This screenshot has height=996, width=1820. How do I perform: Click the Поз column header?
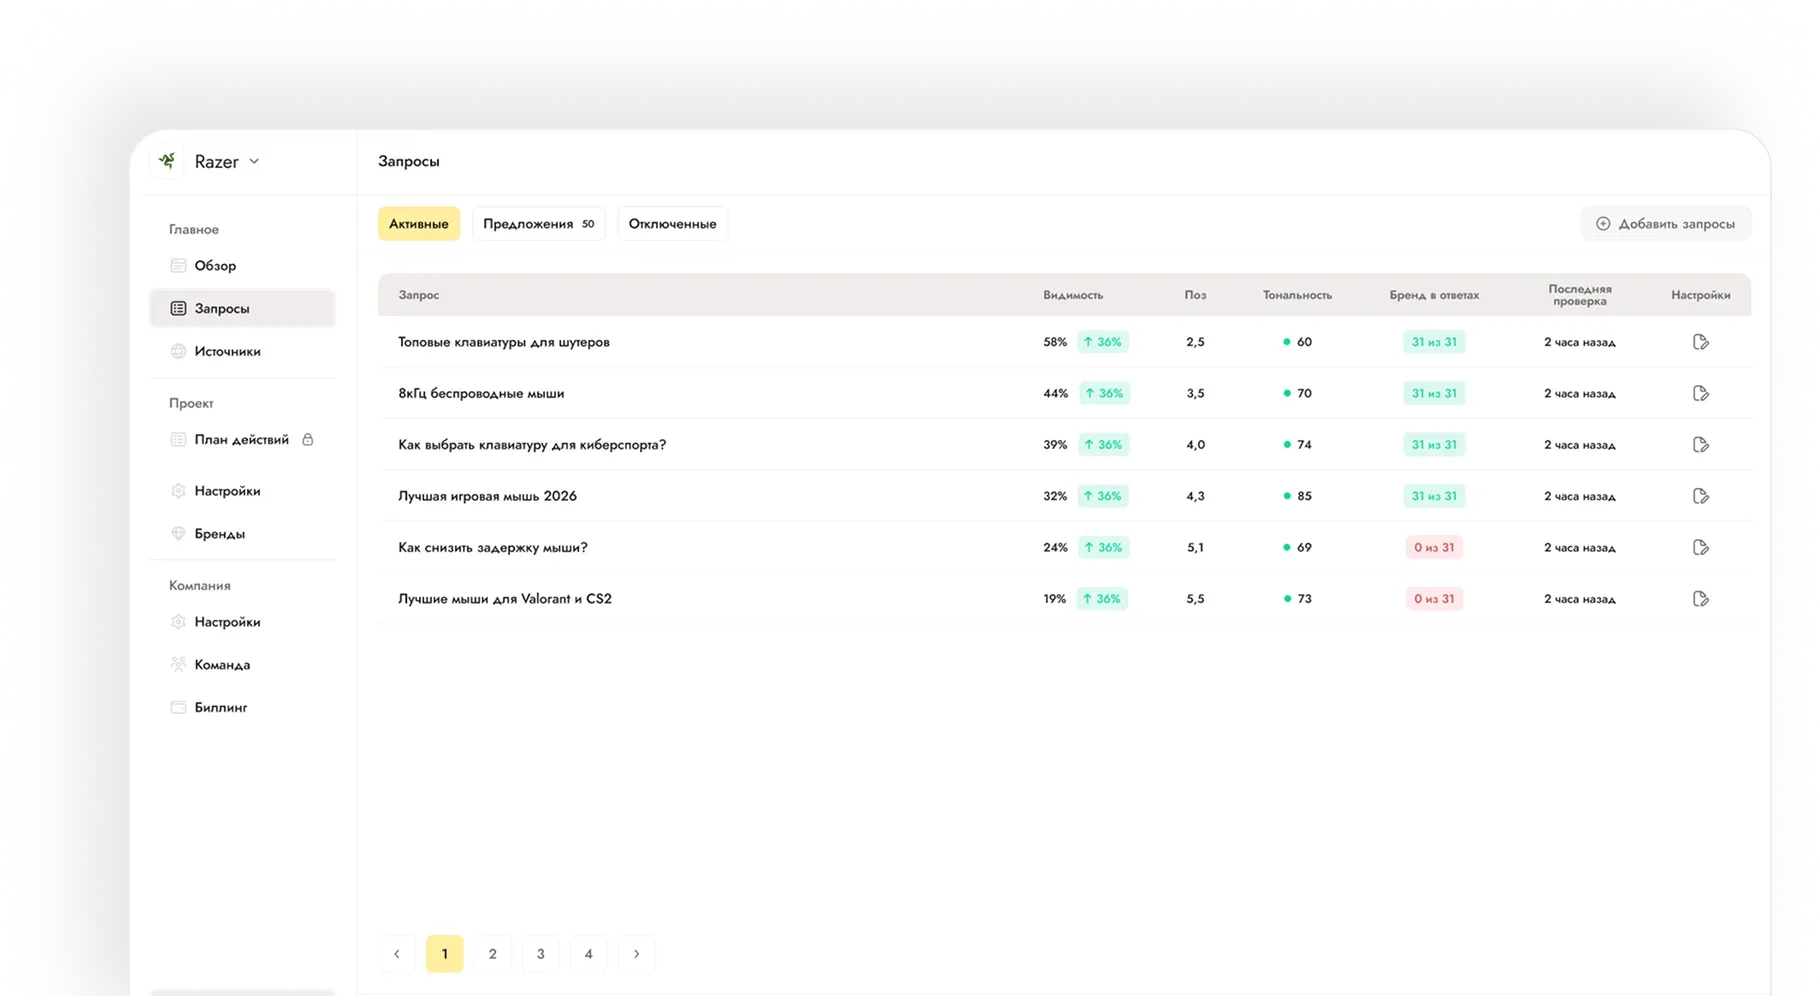coord(1195,295)
